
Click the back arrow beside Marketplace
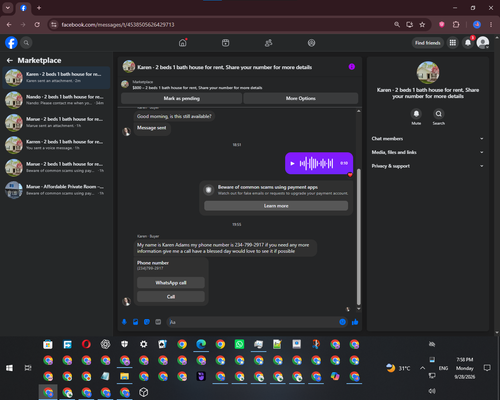point(10,60)
